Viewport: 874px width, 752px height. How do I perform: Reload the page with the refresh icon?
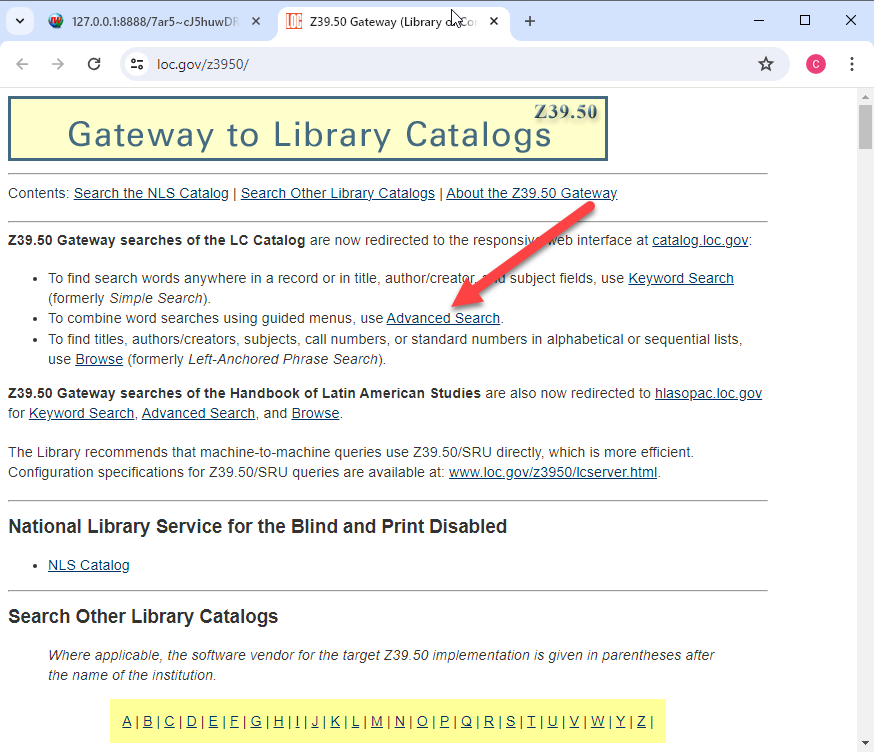point(94,64)
